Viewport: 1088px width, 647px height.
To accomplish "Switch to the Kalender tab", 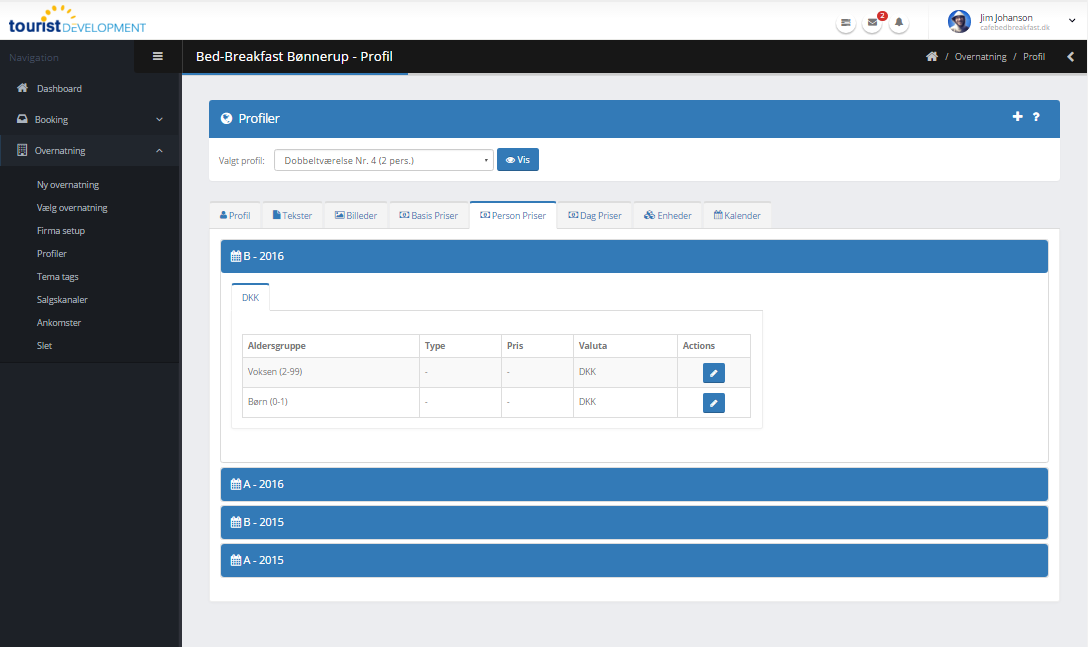I will point(737,215).
